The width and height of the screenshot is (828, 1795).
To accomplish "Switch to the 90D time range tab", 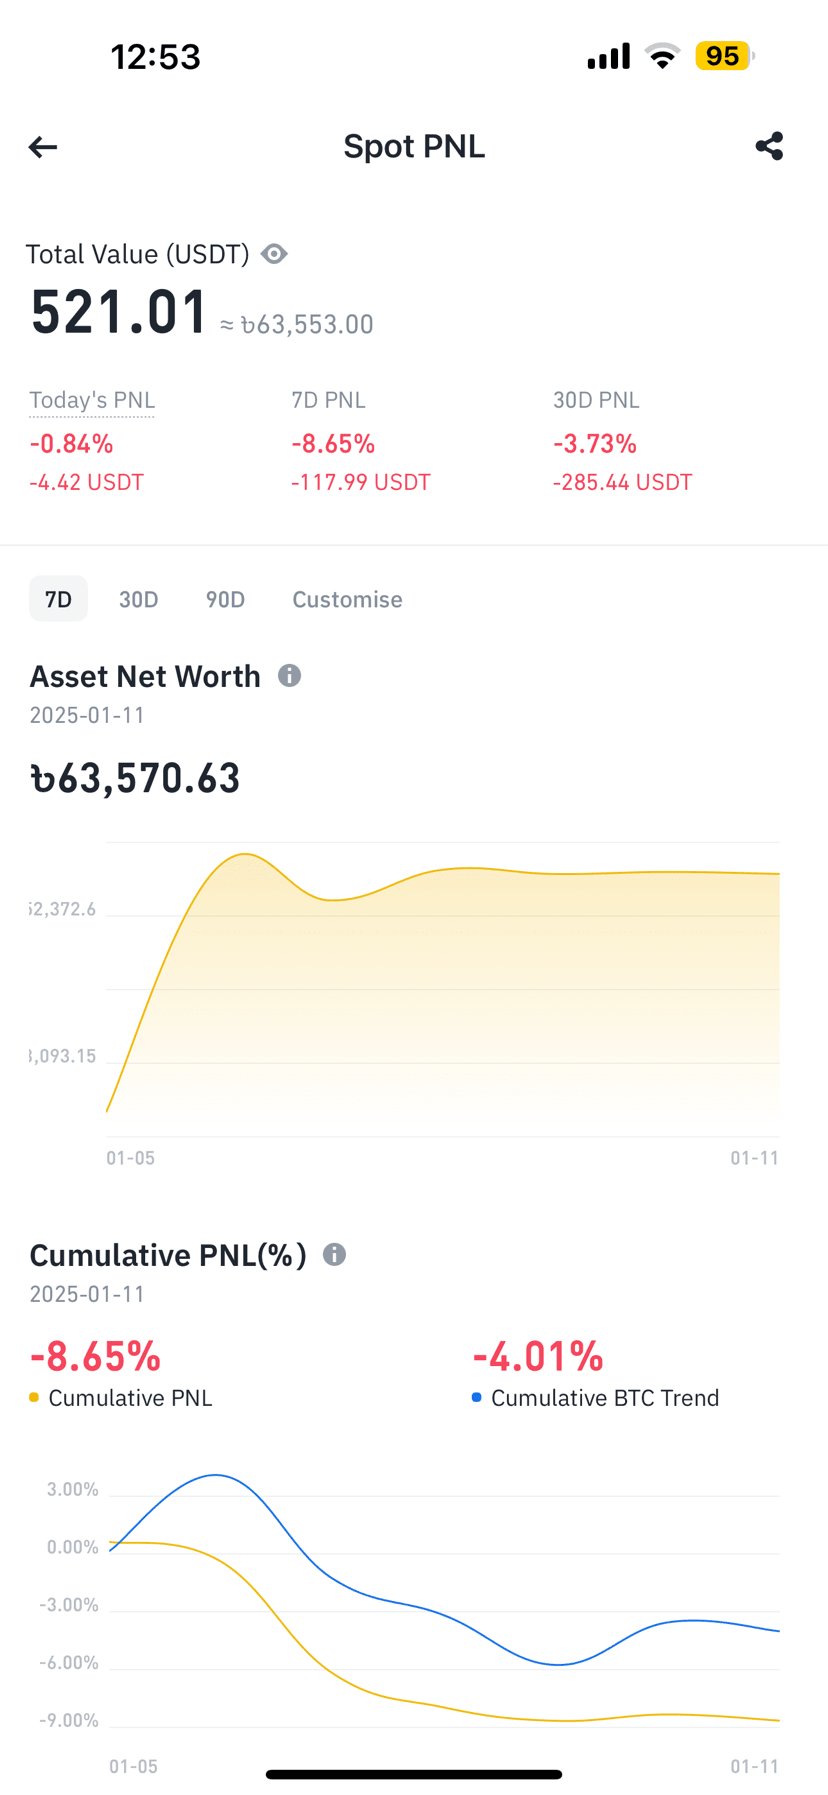I will pos(225,599).
